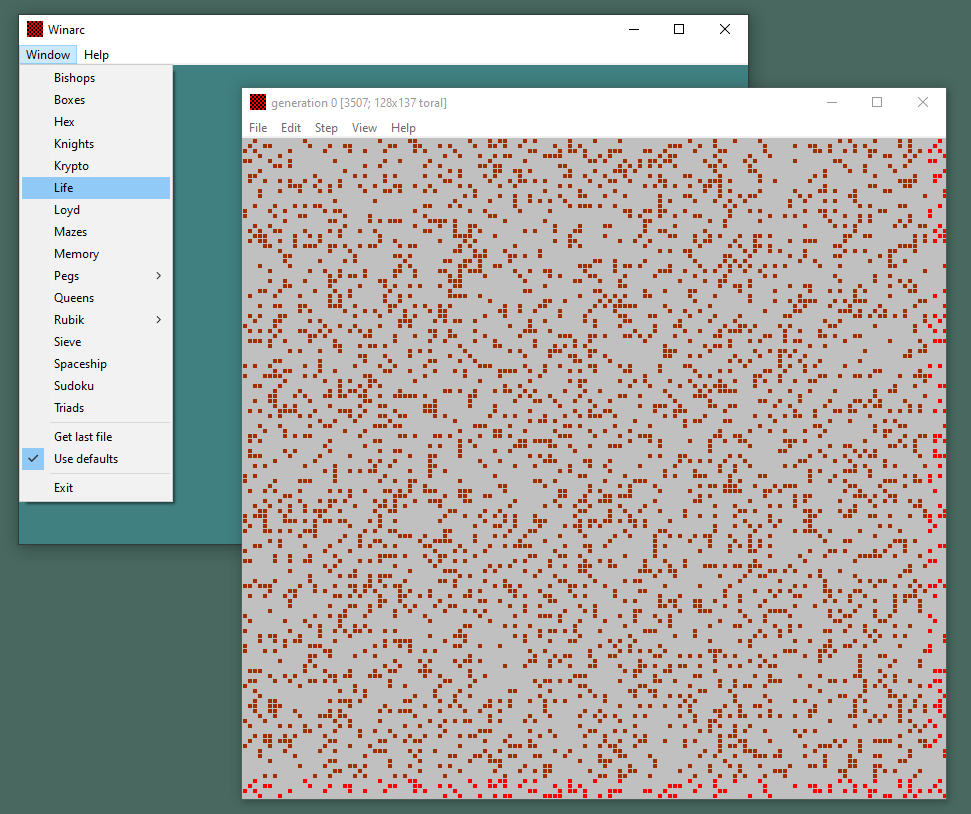Image resolution: width=971 pixels, height=814 pixels.
Task: Click the generation 0 title bar text
Action: [359, 103]
